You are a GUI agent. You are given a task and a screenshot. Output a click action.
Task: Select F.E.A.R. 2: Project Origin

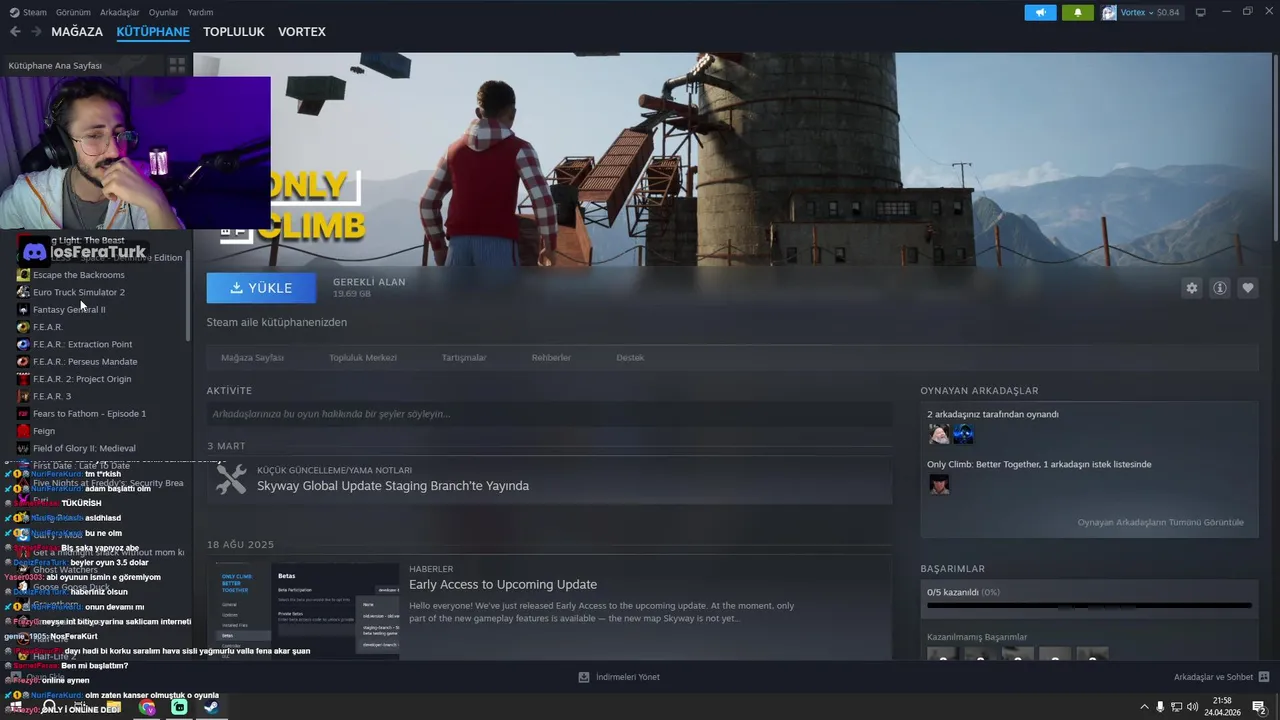[x=82, y=379]
